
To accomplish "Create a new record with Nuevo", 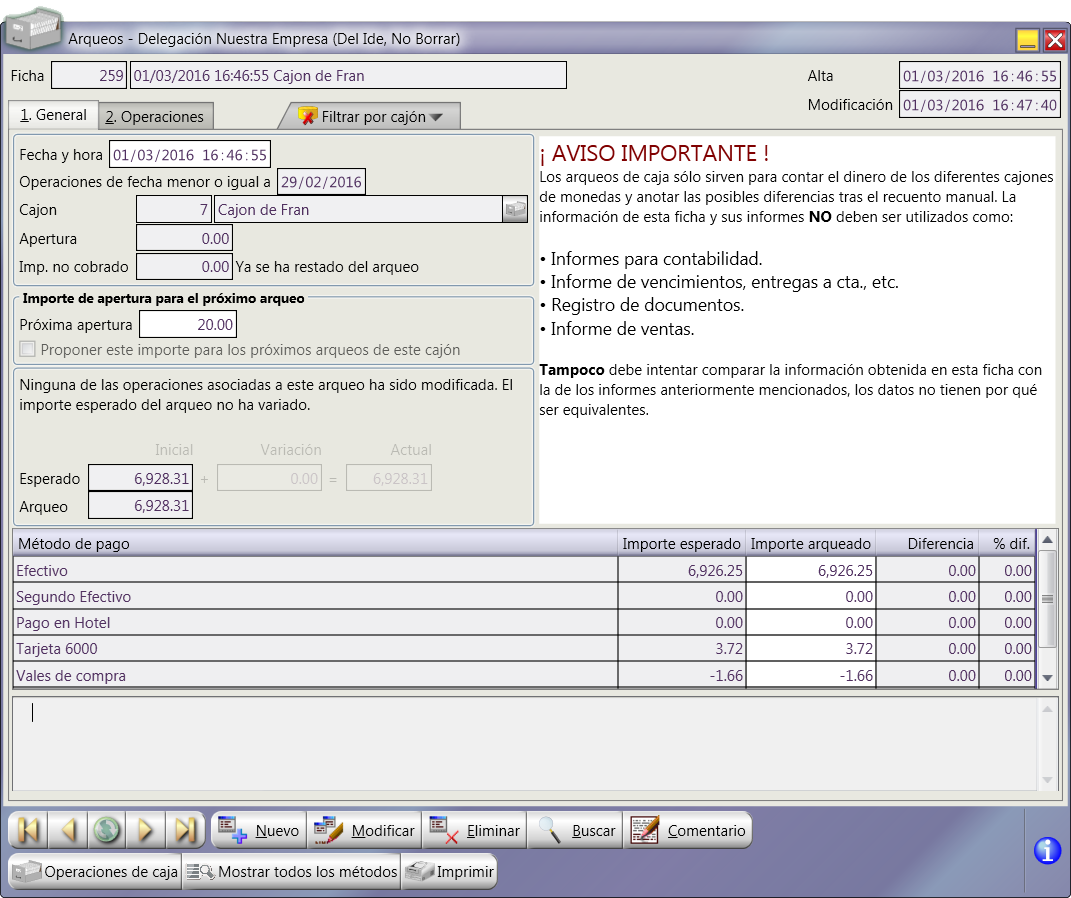I will point(260,830).
